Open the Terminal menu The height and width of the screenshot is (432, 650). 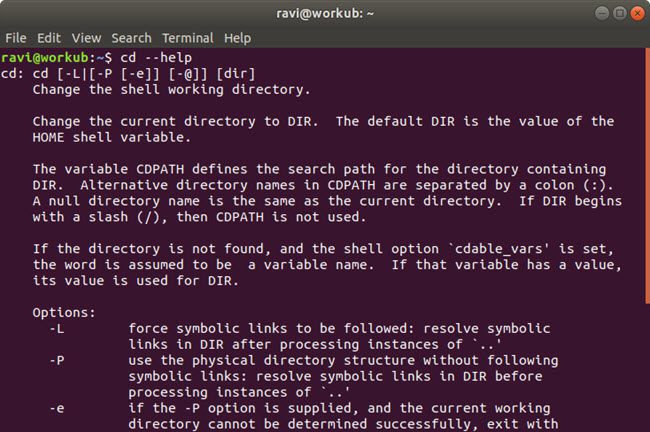click(x=189, y=38)
